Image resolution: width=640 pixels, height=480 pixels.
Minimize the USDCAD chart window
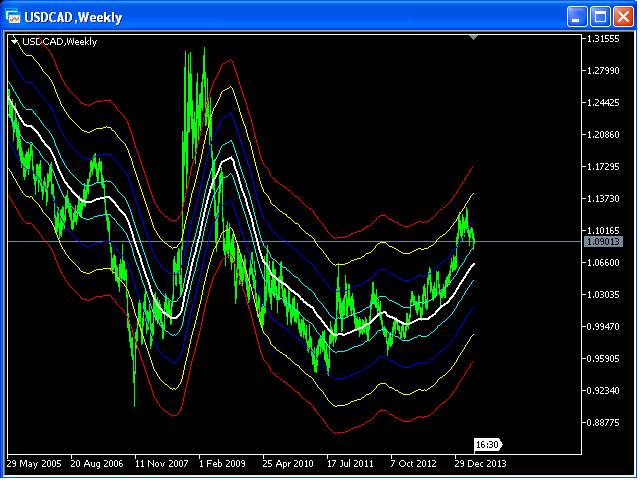point(577,17)
